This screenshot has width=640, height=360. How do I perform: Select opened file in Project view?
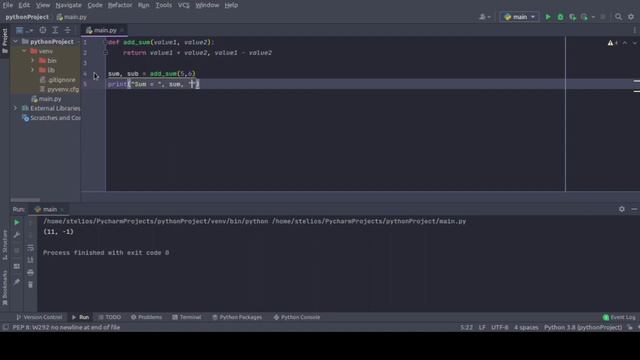click(x=43, y=30)
